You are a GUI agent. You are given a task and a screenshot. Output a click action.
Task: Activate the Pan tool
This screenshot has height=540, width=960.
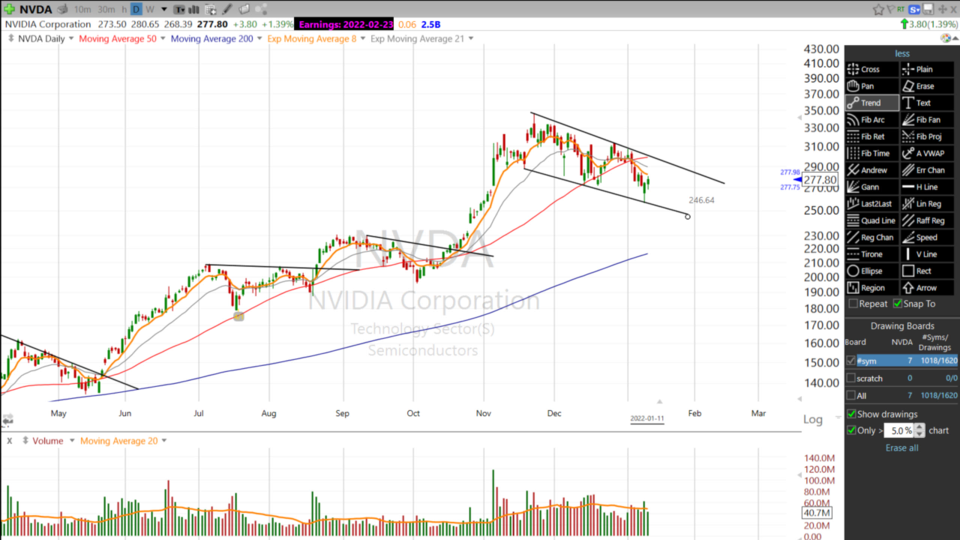[x=872, y=86]
